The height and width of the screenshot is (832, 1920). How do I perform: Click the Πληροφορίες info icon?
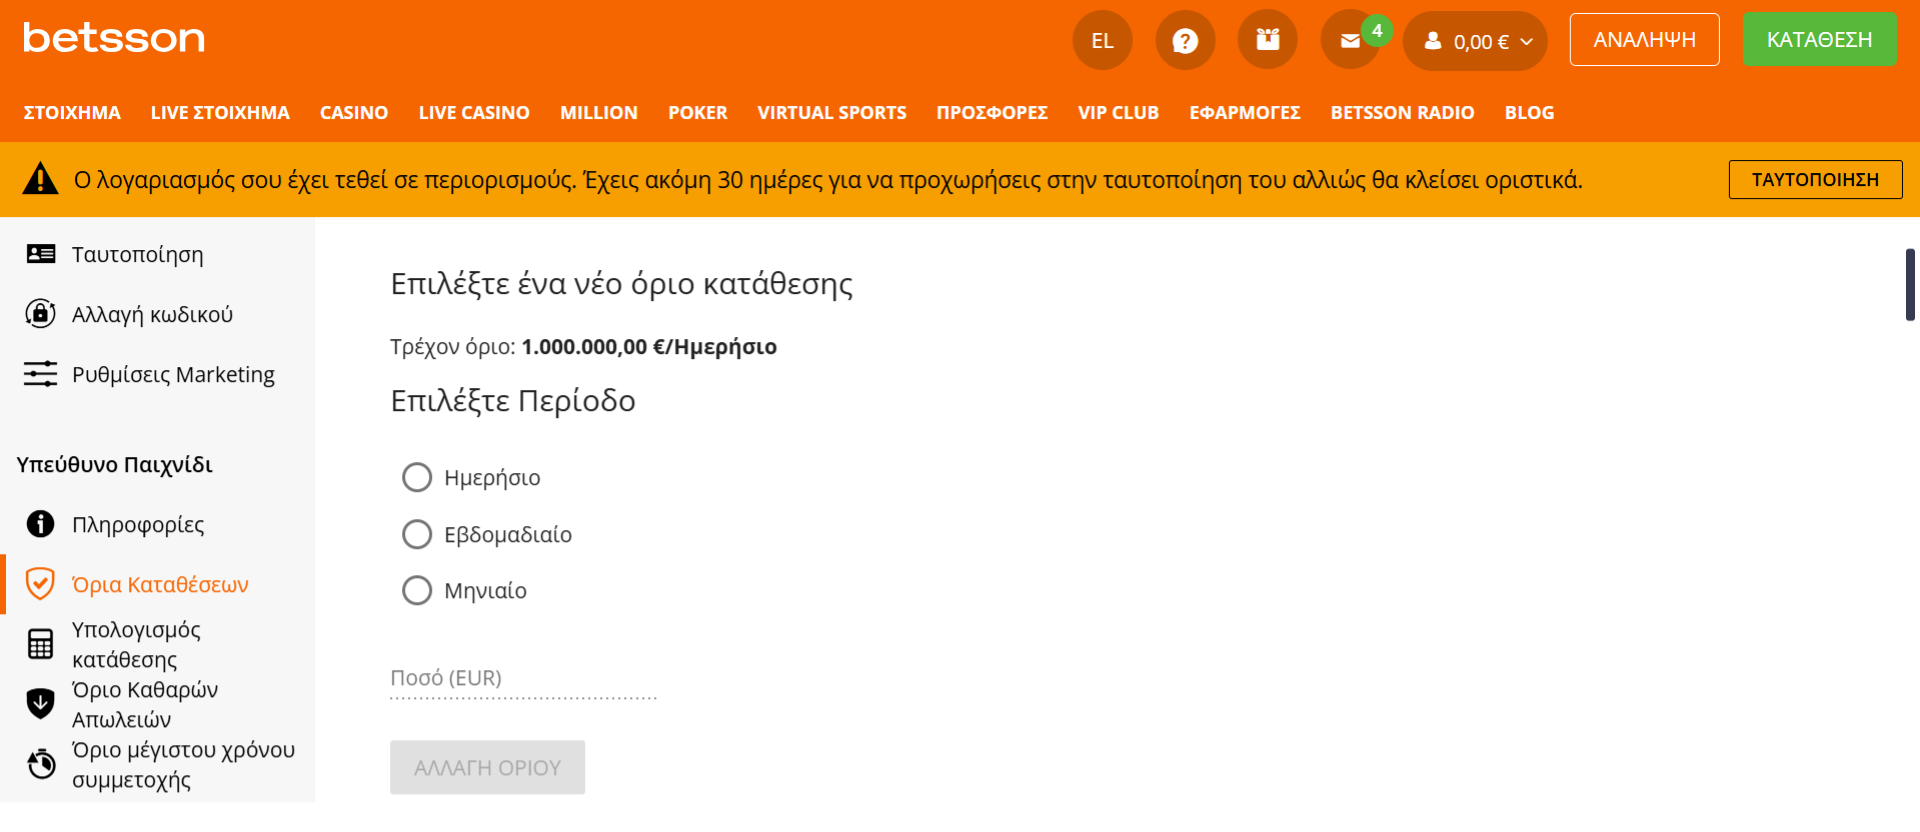pyautogui.click(x=40, y=524)
